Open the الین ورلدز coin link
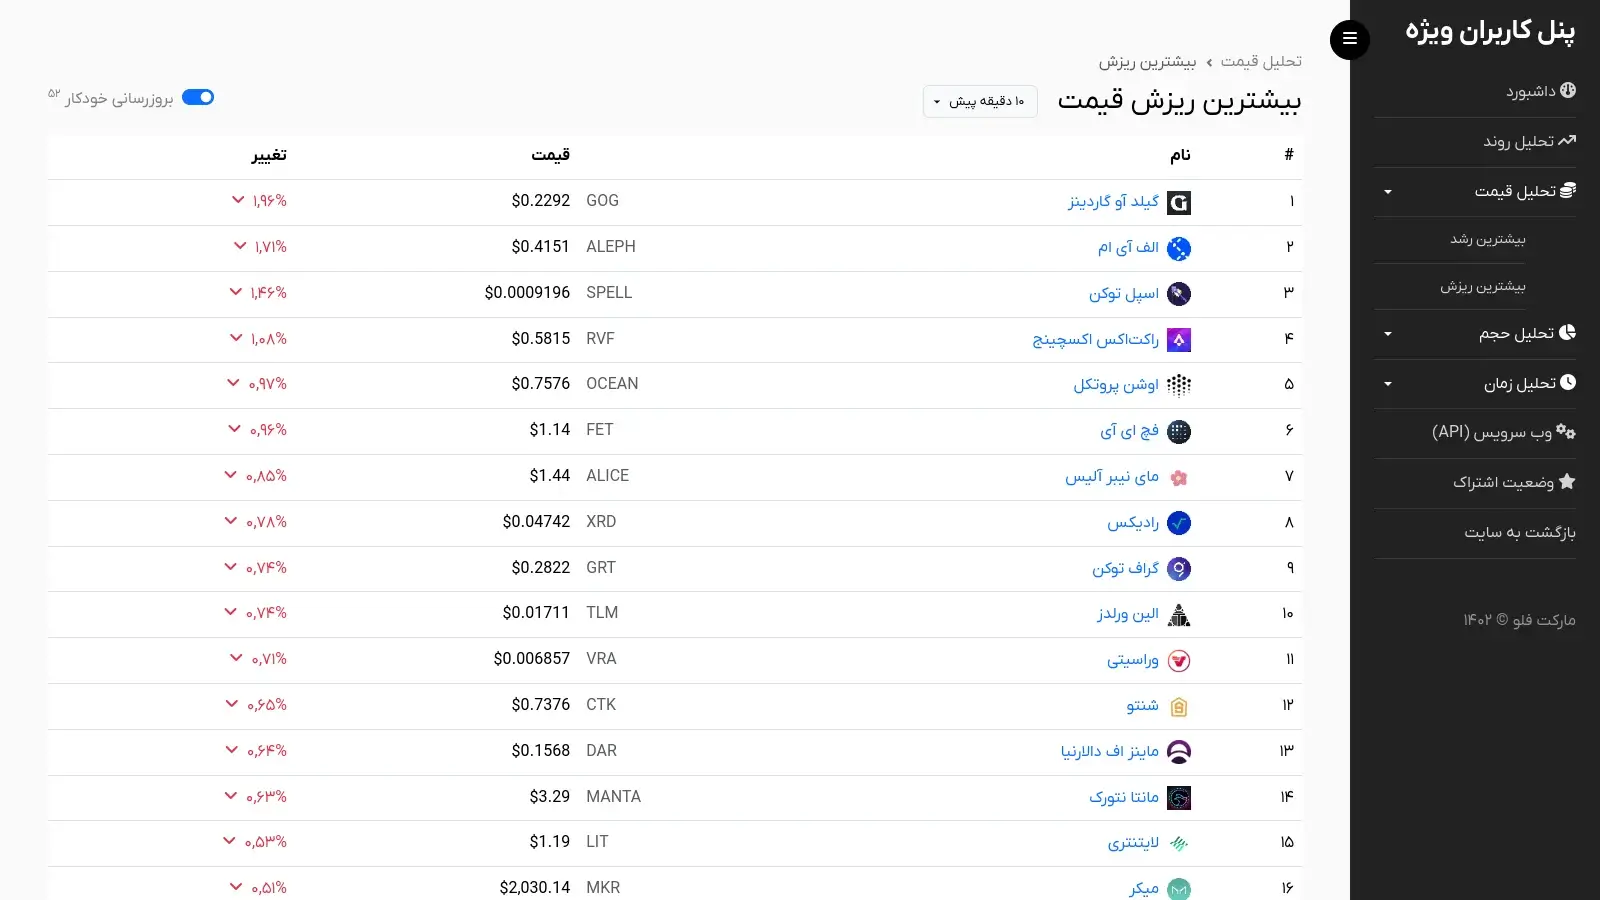Viewport: 1600px width, 900px height. (1128, 614)
